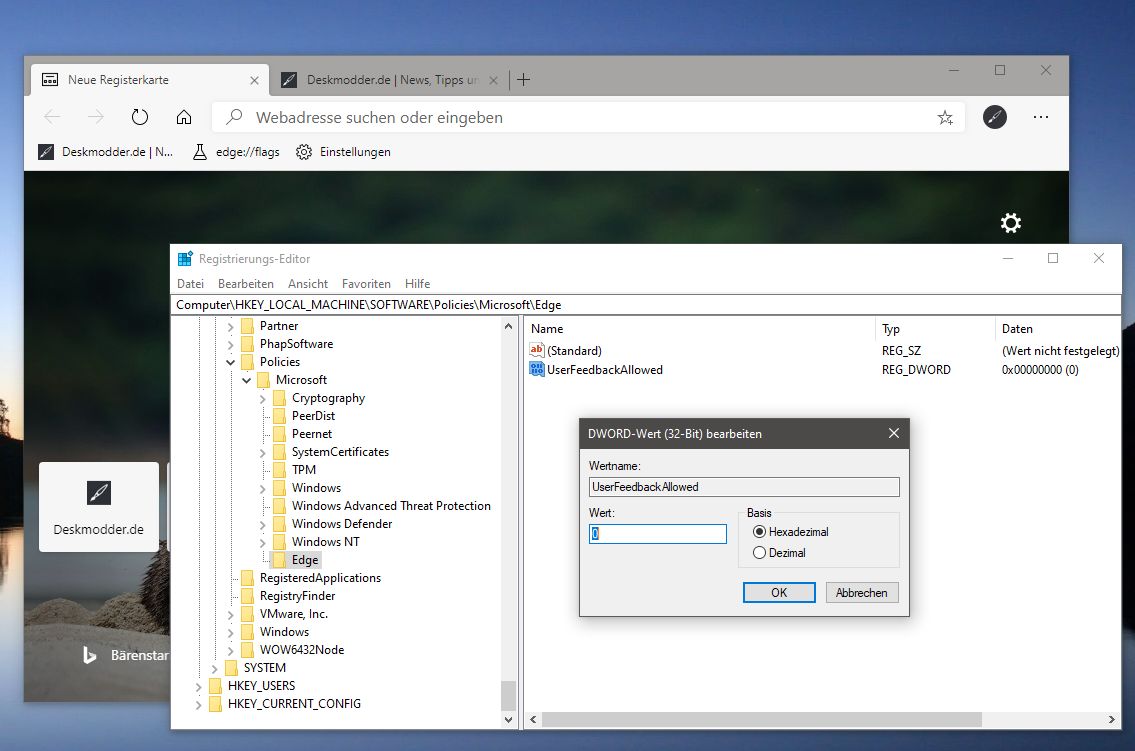Select the VMware, Inc. tree item
The image size is (1135, 751).
pos(294,614)
